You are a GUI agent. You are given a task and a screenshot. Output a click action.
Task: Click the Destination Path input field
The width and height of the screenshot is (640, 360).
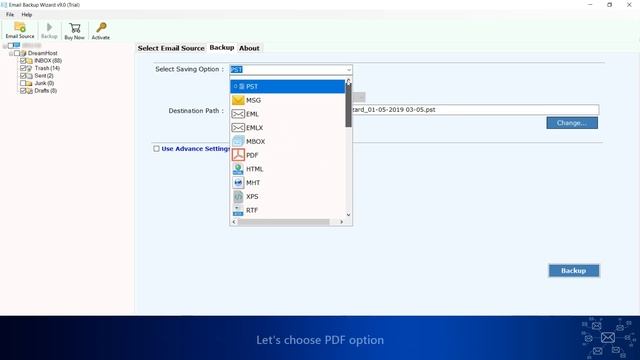476,110
